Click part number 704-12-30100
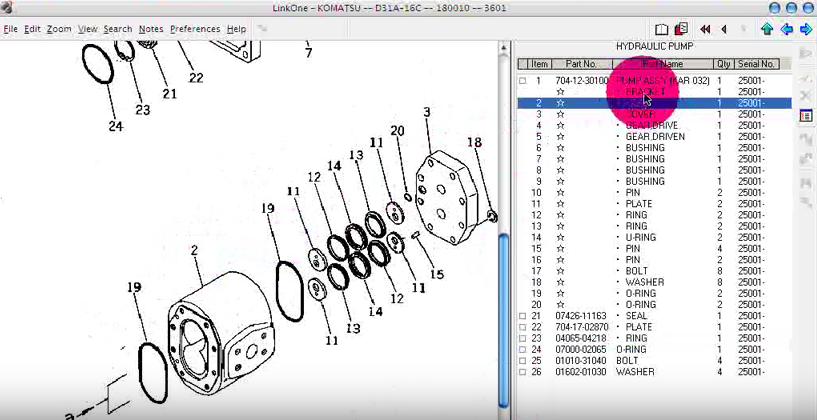The height and width of the screenshot is (420, 817). click(x=581, y=81)
